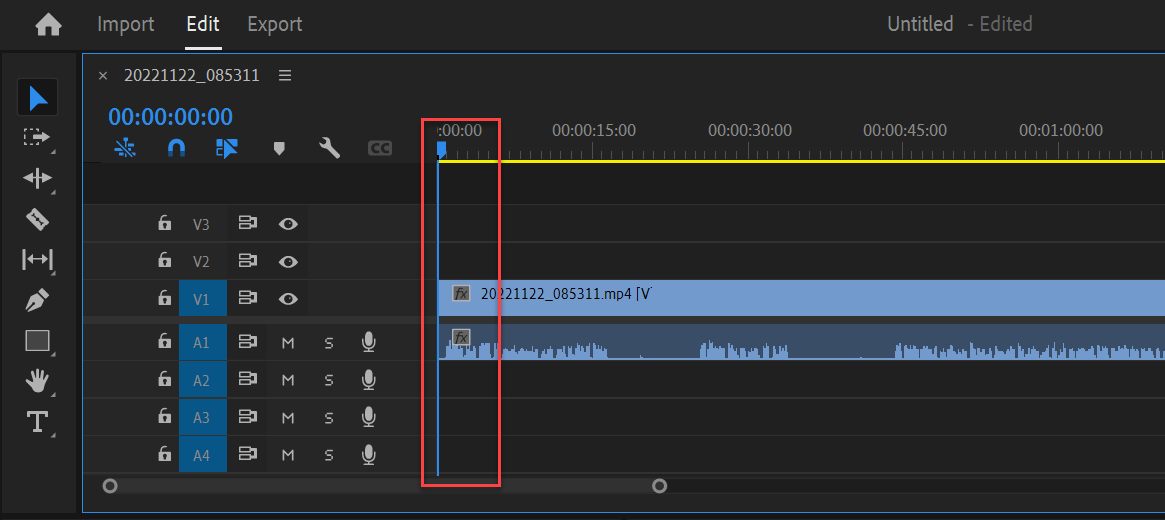Open Timeline Display Settings wrench

click(329, 149)
